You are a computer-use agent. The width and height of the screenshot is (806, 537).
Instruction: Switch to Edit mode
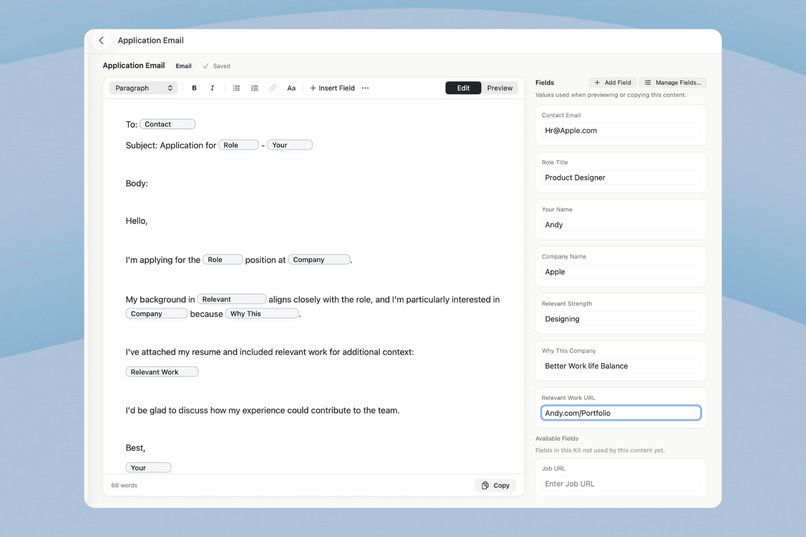pyautogui.click(x=463, y=88)
